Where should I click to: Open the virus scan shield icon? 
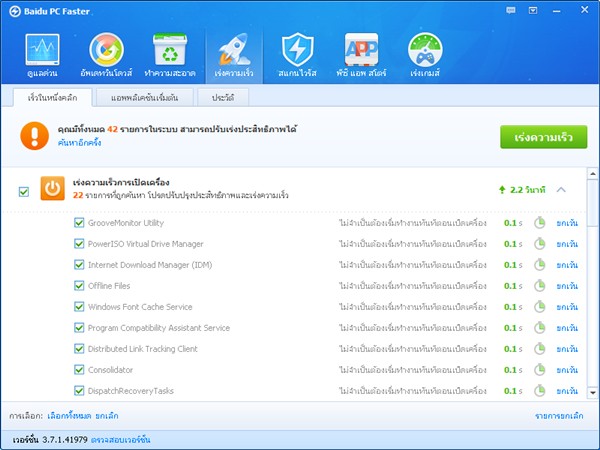[297, 49]
